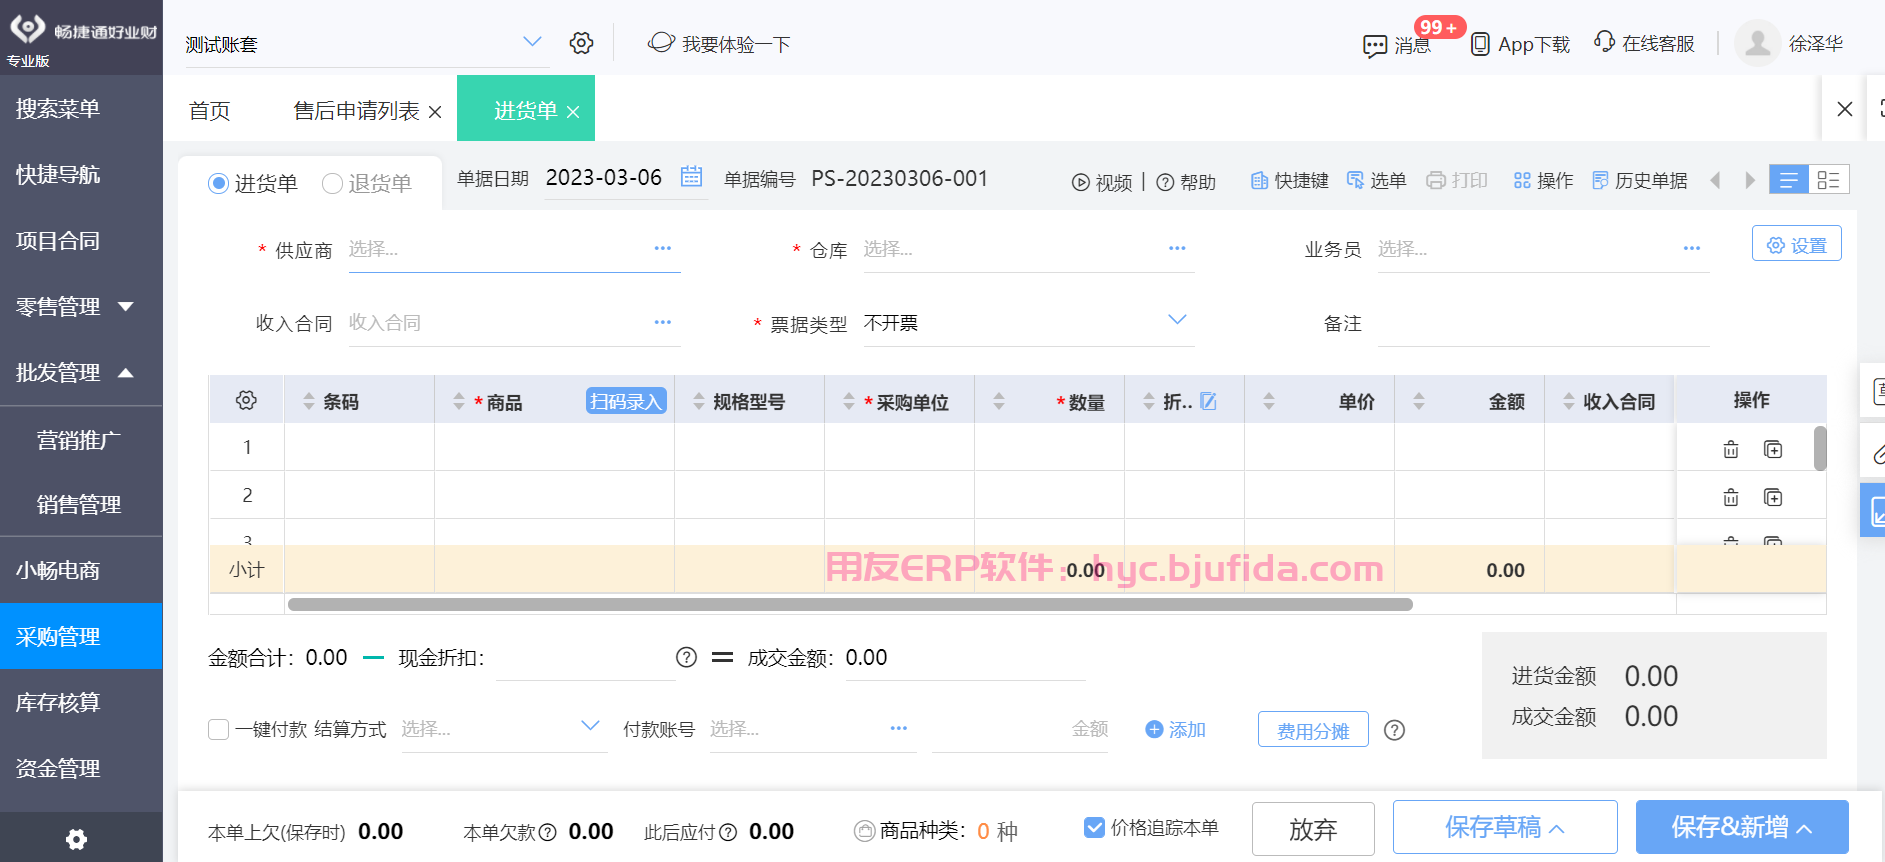1885x862 pixels.
Task: Copy row 1 add icon
Action: click(x=1773, y=449)
